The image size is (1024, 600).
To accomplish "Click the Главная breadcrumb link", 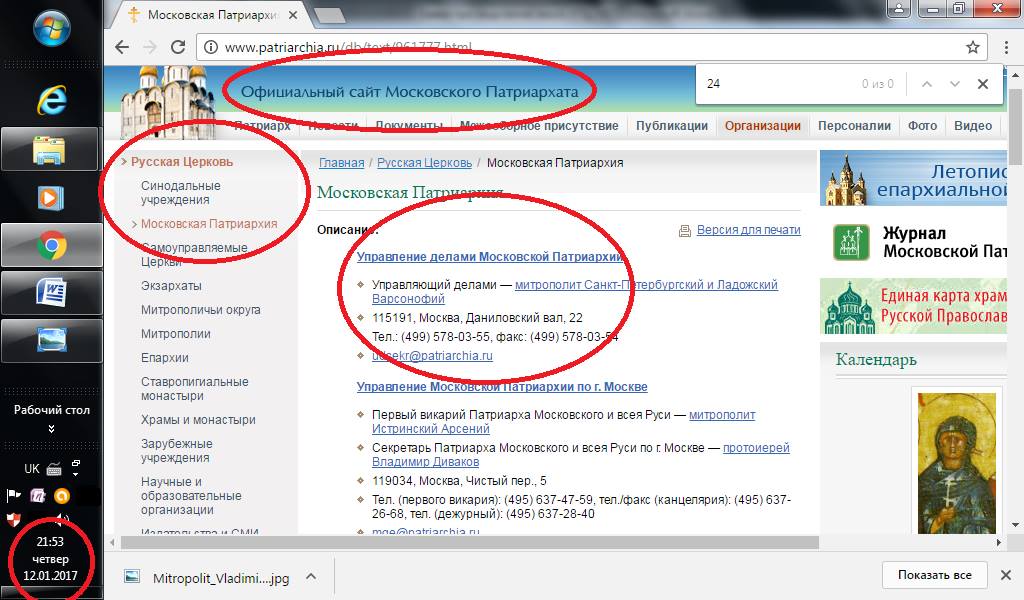I will click(342, 163).
